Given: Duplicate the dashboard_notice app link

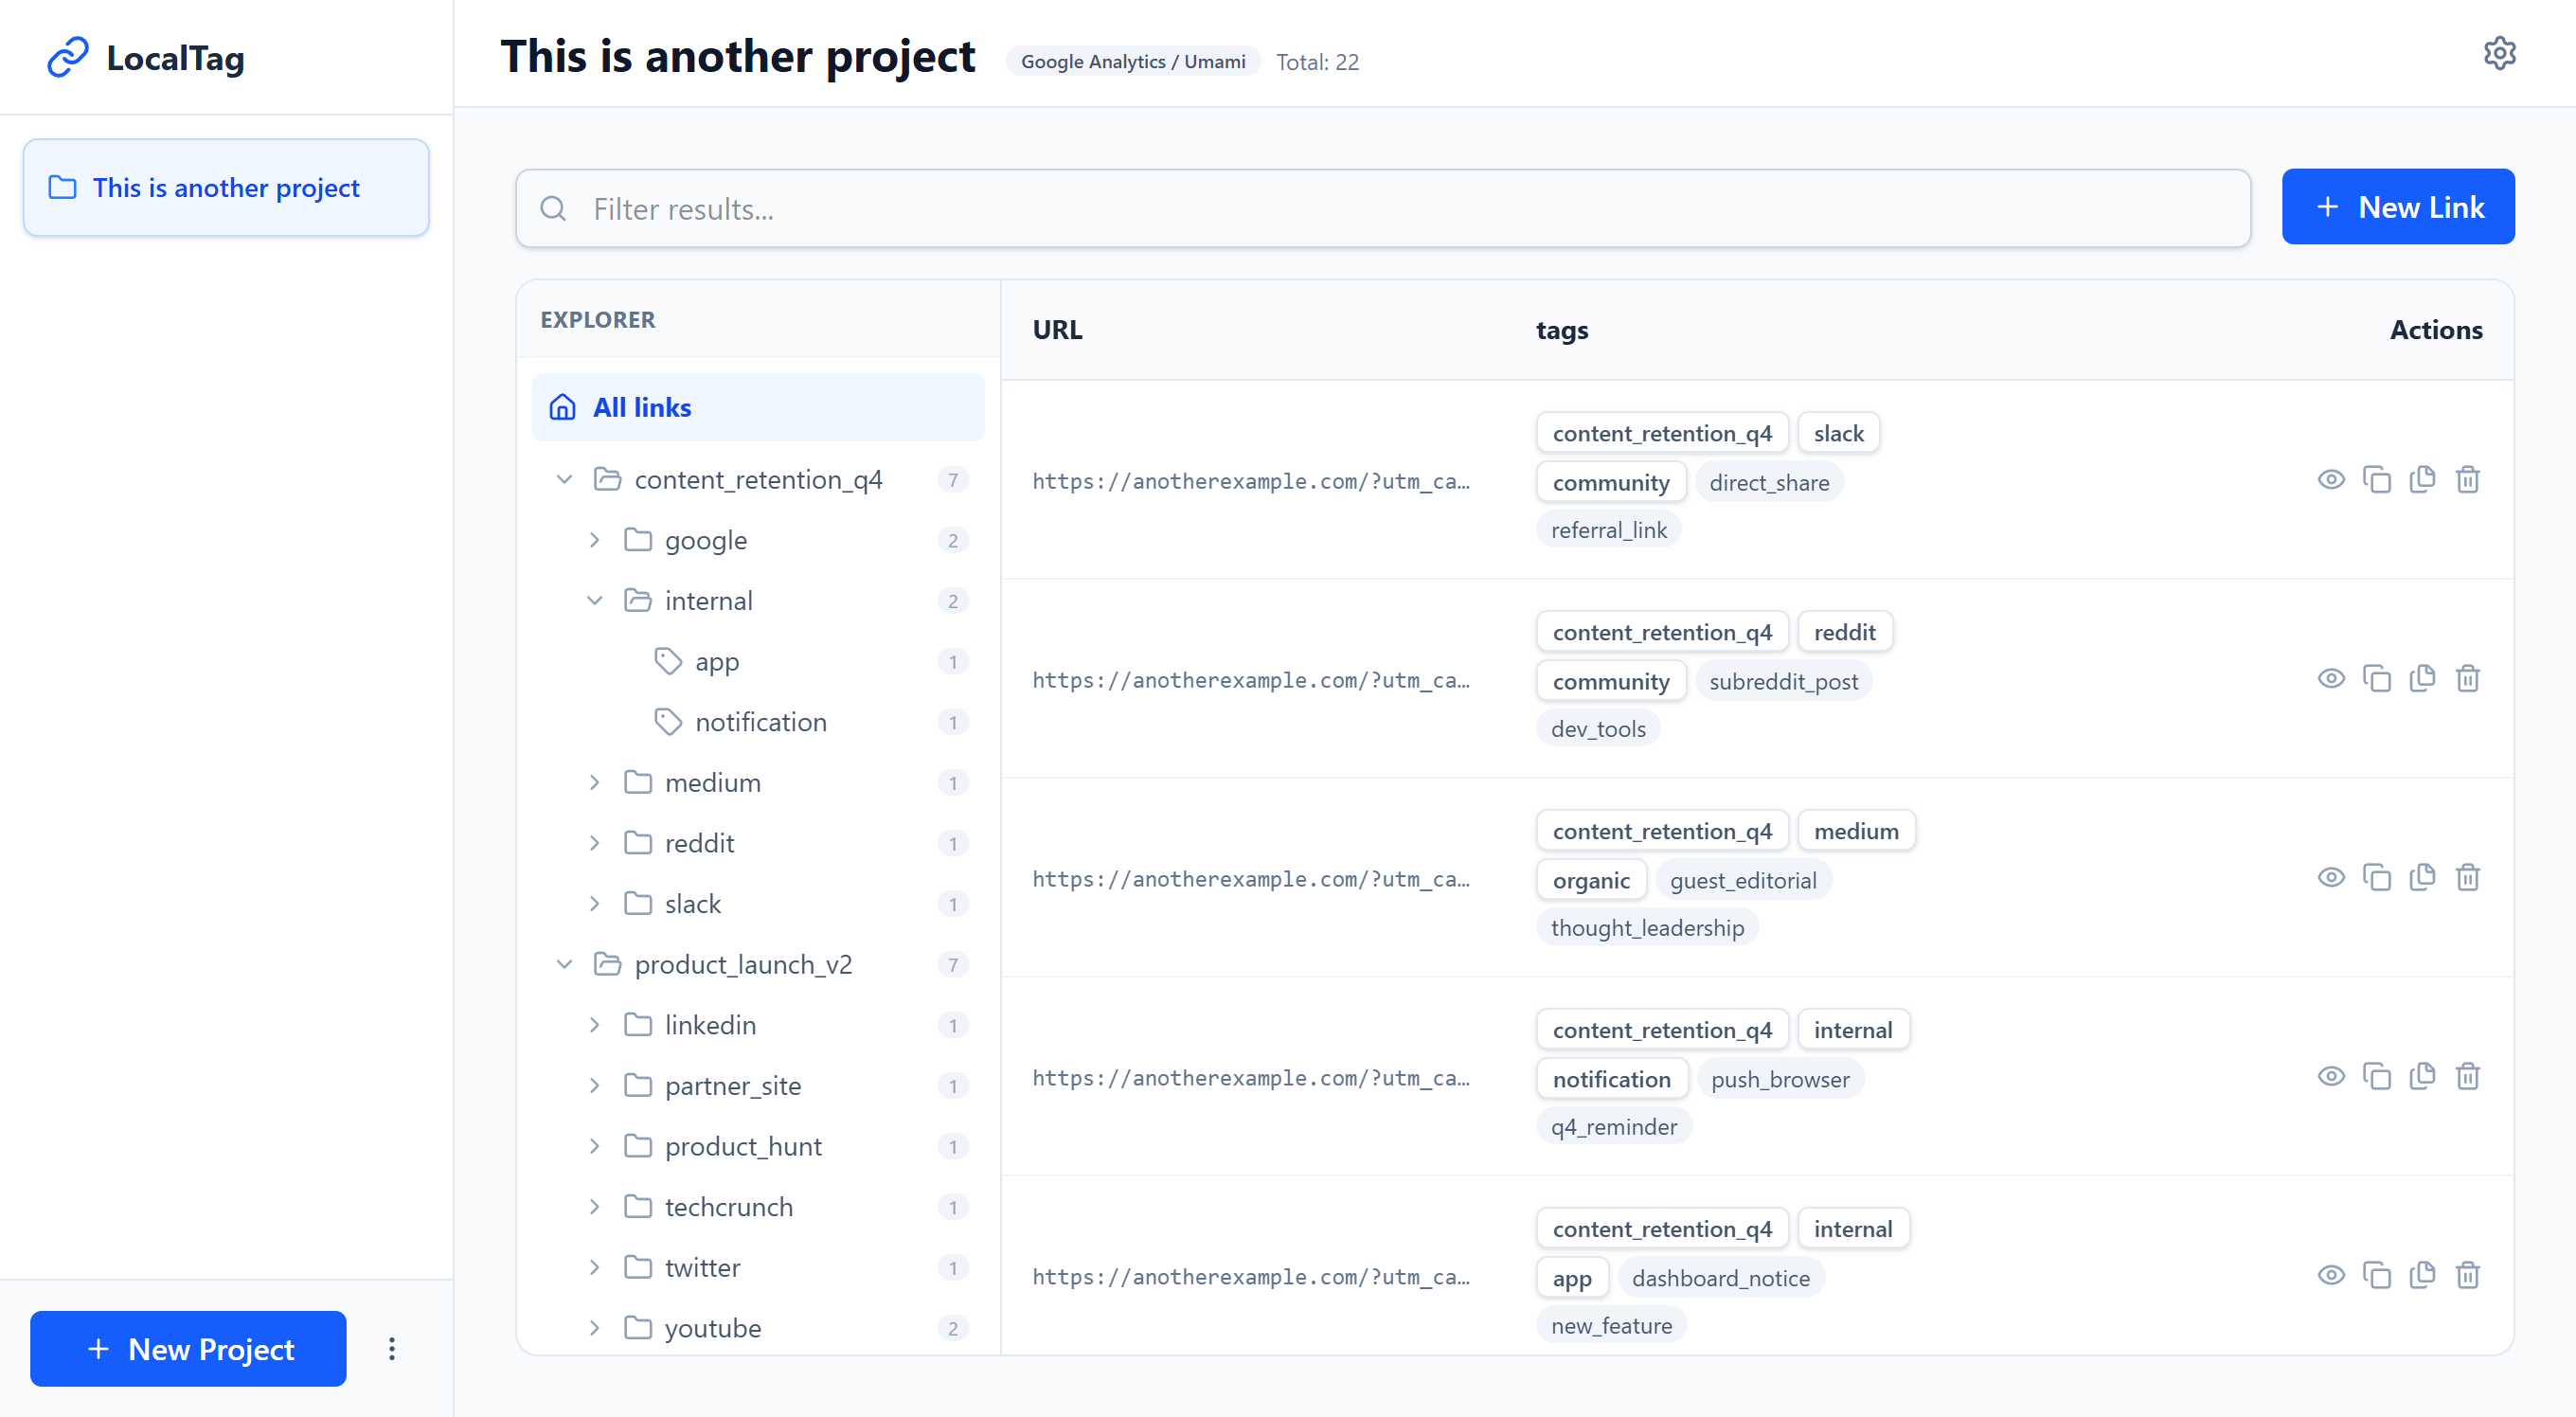Looking at the screenshot, I should [x=2422, y=1275].
